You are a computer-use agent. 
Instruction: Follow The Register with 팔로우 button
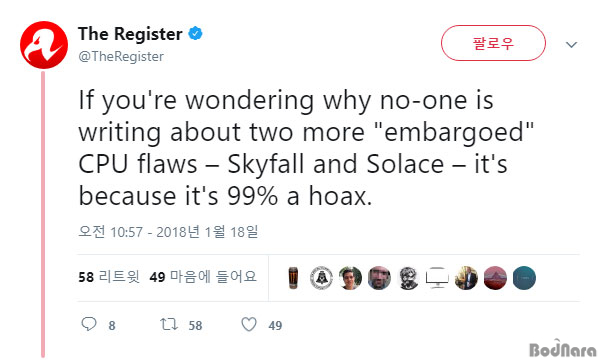(x=493, y=43)
